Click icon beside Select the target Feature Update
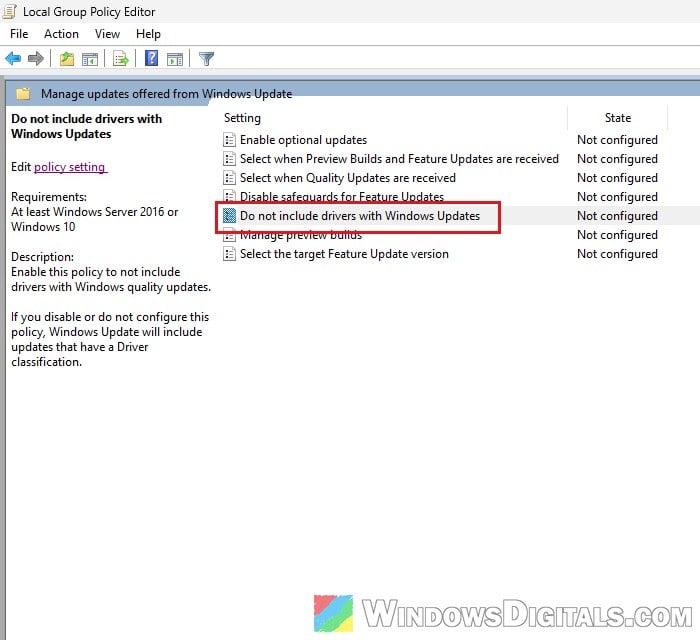This screenshot has width=700, height=640. [229, 254]
